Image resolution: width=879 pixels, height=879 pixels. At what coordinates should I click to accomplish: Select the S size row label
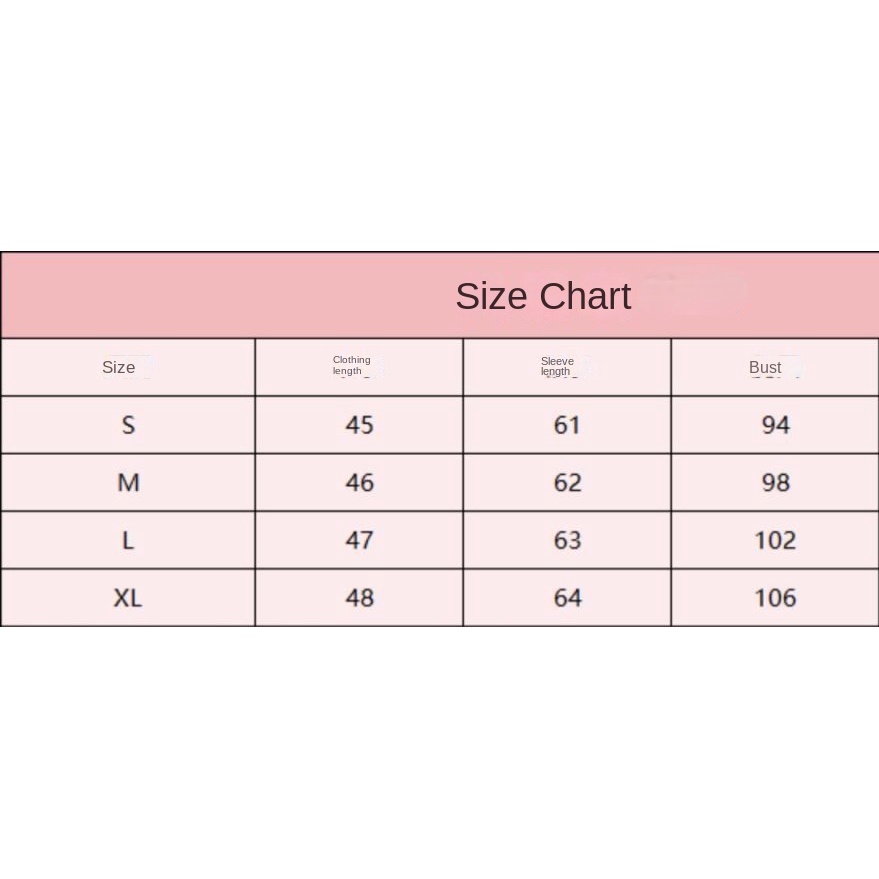pyautogui.click(x=128, y=425)
